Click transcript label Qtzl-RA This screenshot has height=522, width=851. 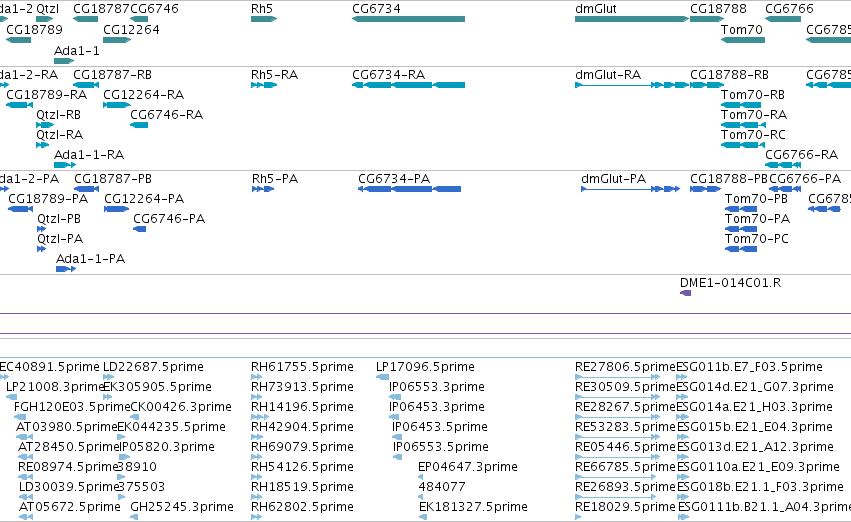click(59, 135)
